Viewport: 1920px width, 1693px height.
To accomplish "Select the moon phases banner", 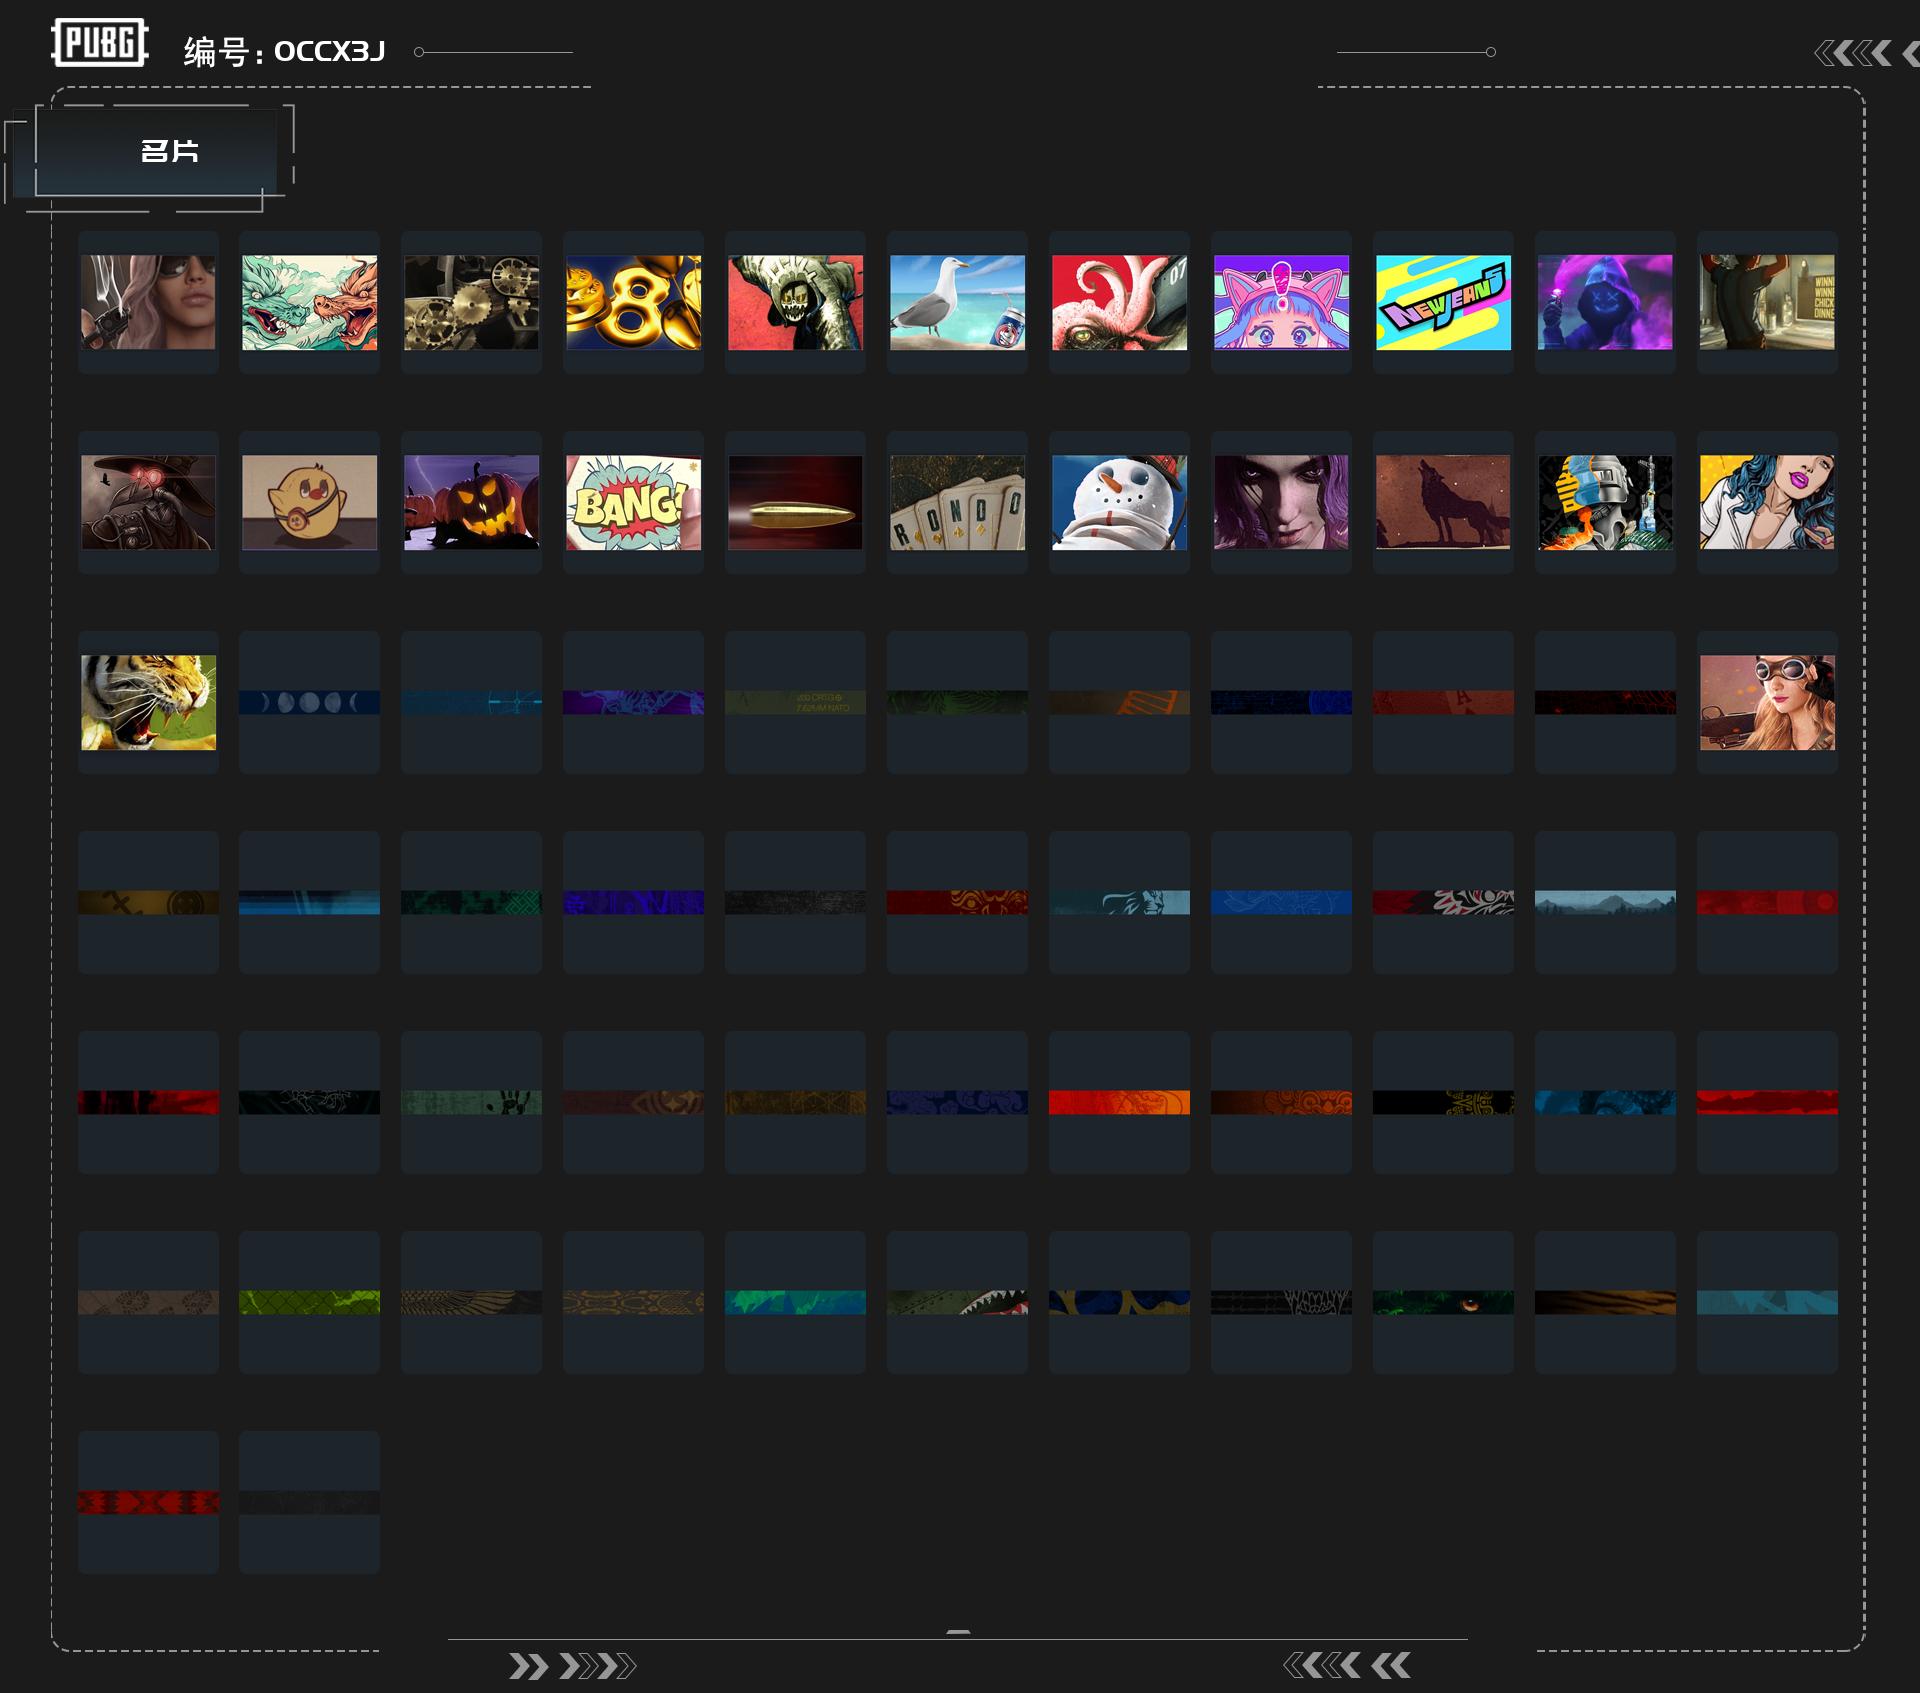I will (309, 702).
